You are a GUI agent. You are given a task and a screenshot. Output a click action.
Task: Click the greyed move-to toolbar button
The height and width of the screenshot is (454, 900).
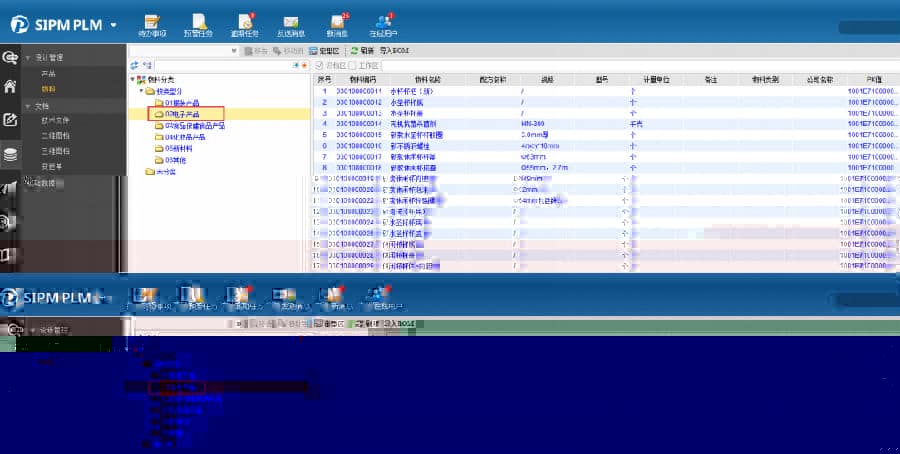(288, 51)
